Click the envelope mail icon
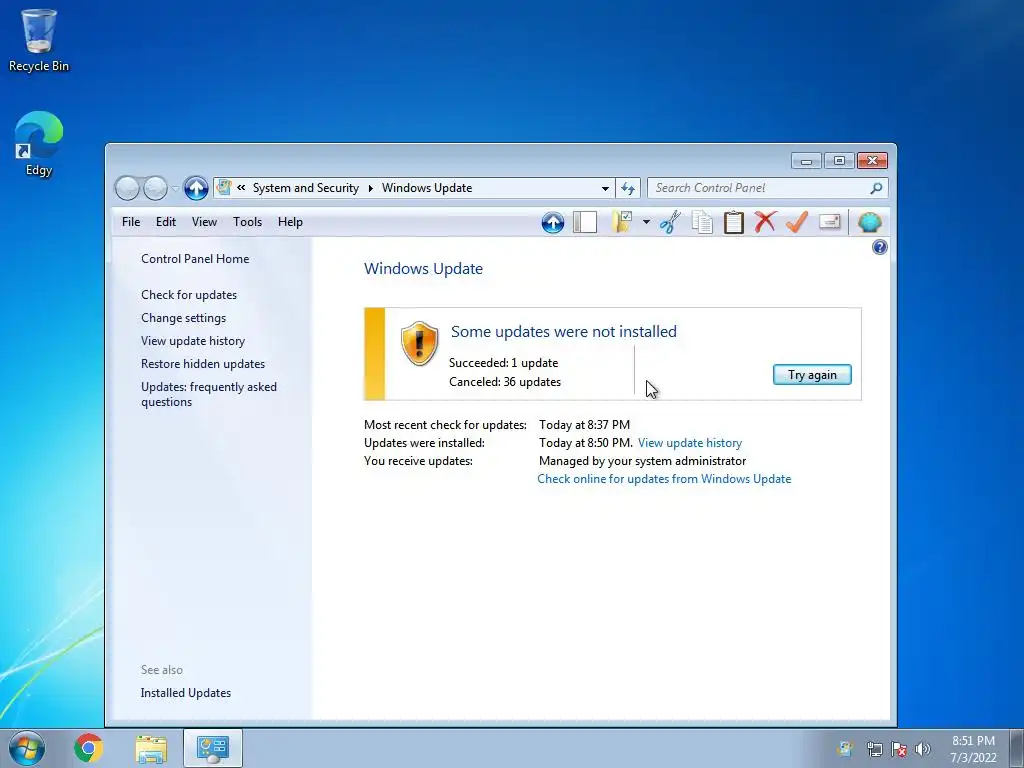 (829, 222)
